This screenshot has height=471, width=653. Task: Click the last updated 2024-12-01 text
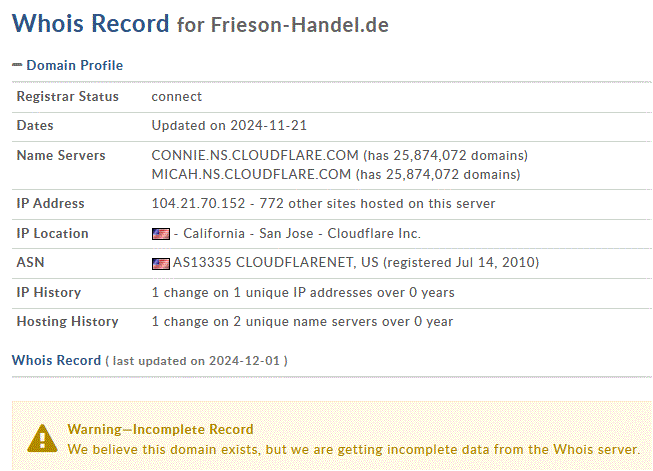[x=196, y=361]
